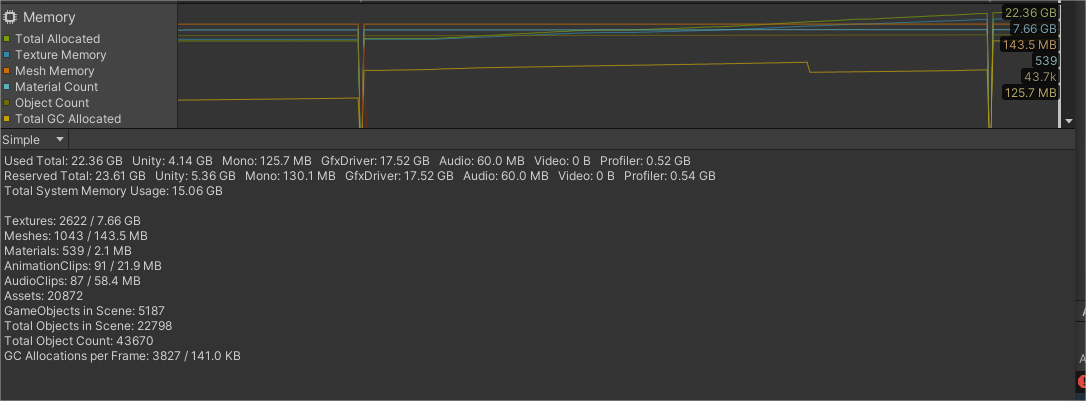Click the Material Count legend label
The image size is (1086, 401).
pyautogui.click(x=56, y=87)
